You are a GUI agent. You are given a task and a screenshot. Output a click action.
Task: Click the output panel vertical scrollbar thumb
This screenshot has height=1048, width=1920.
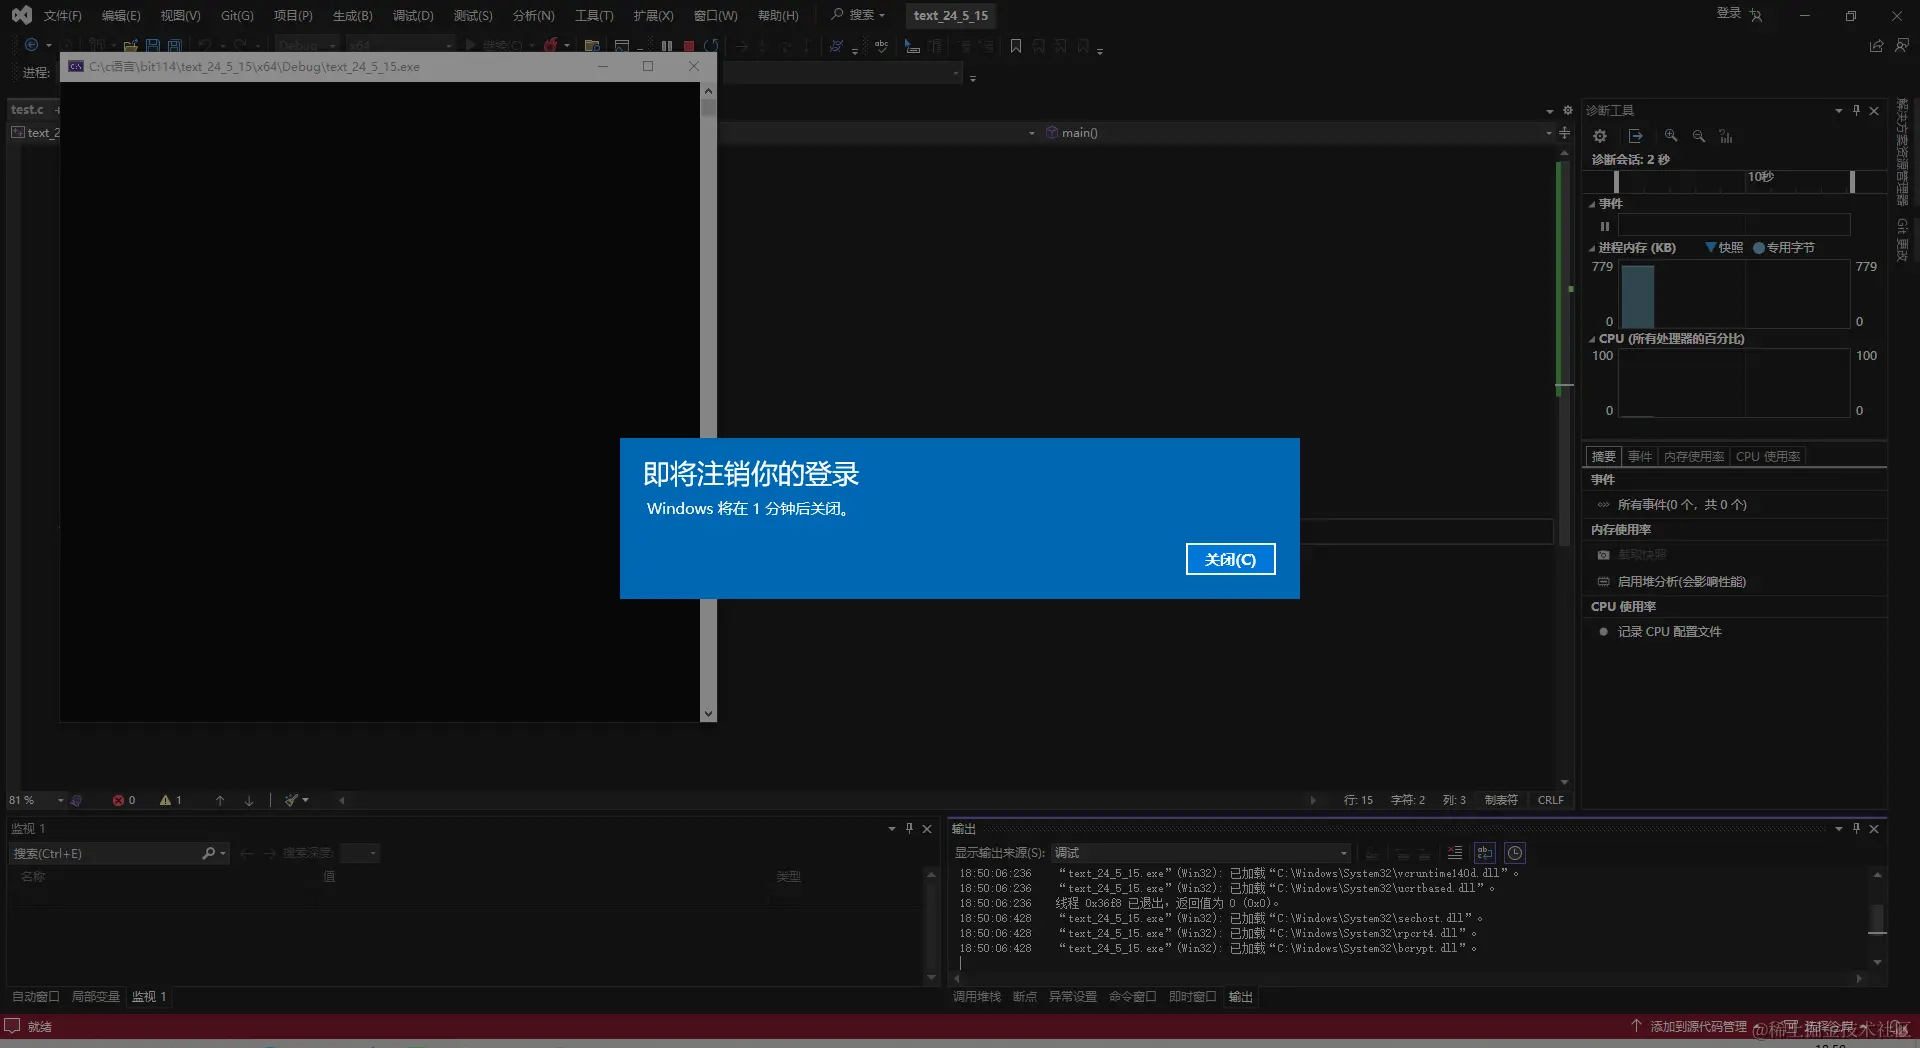pyautogui.click(x=1877, y=918)
